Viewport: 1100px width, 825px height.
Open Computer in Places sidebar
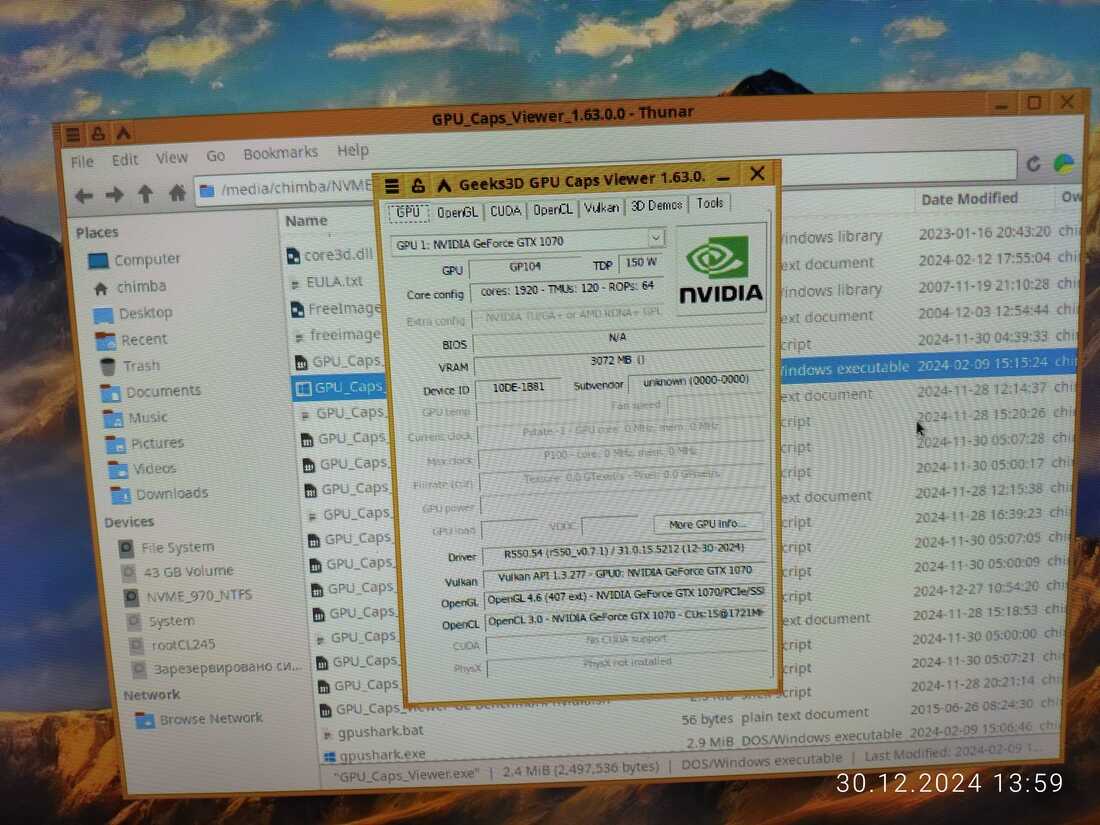134,260
